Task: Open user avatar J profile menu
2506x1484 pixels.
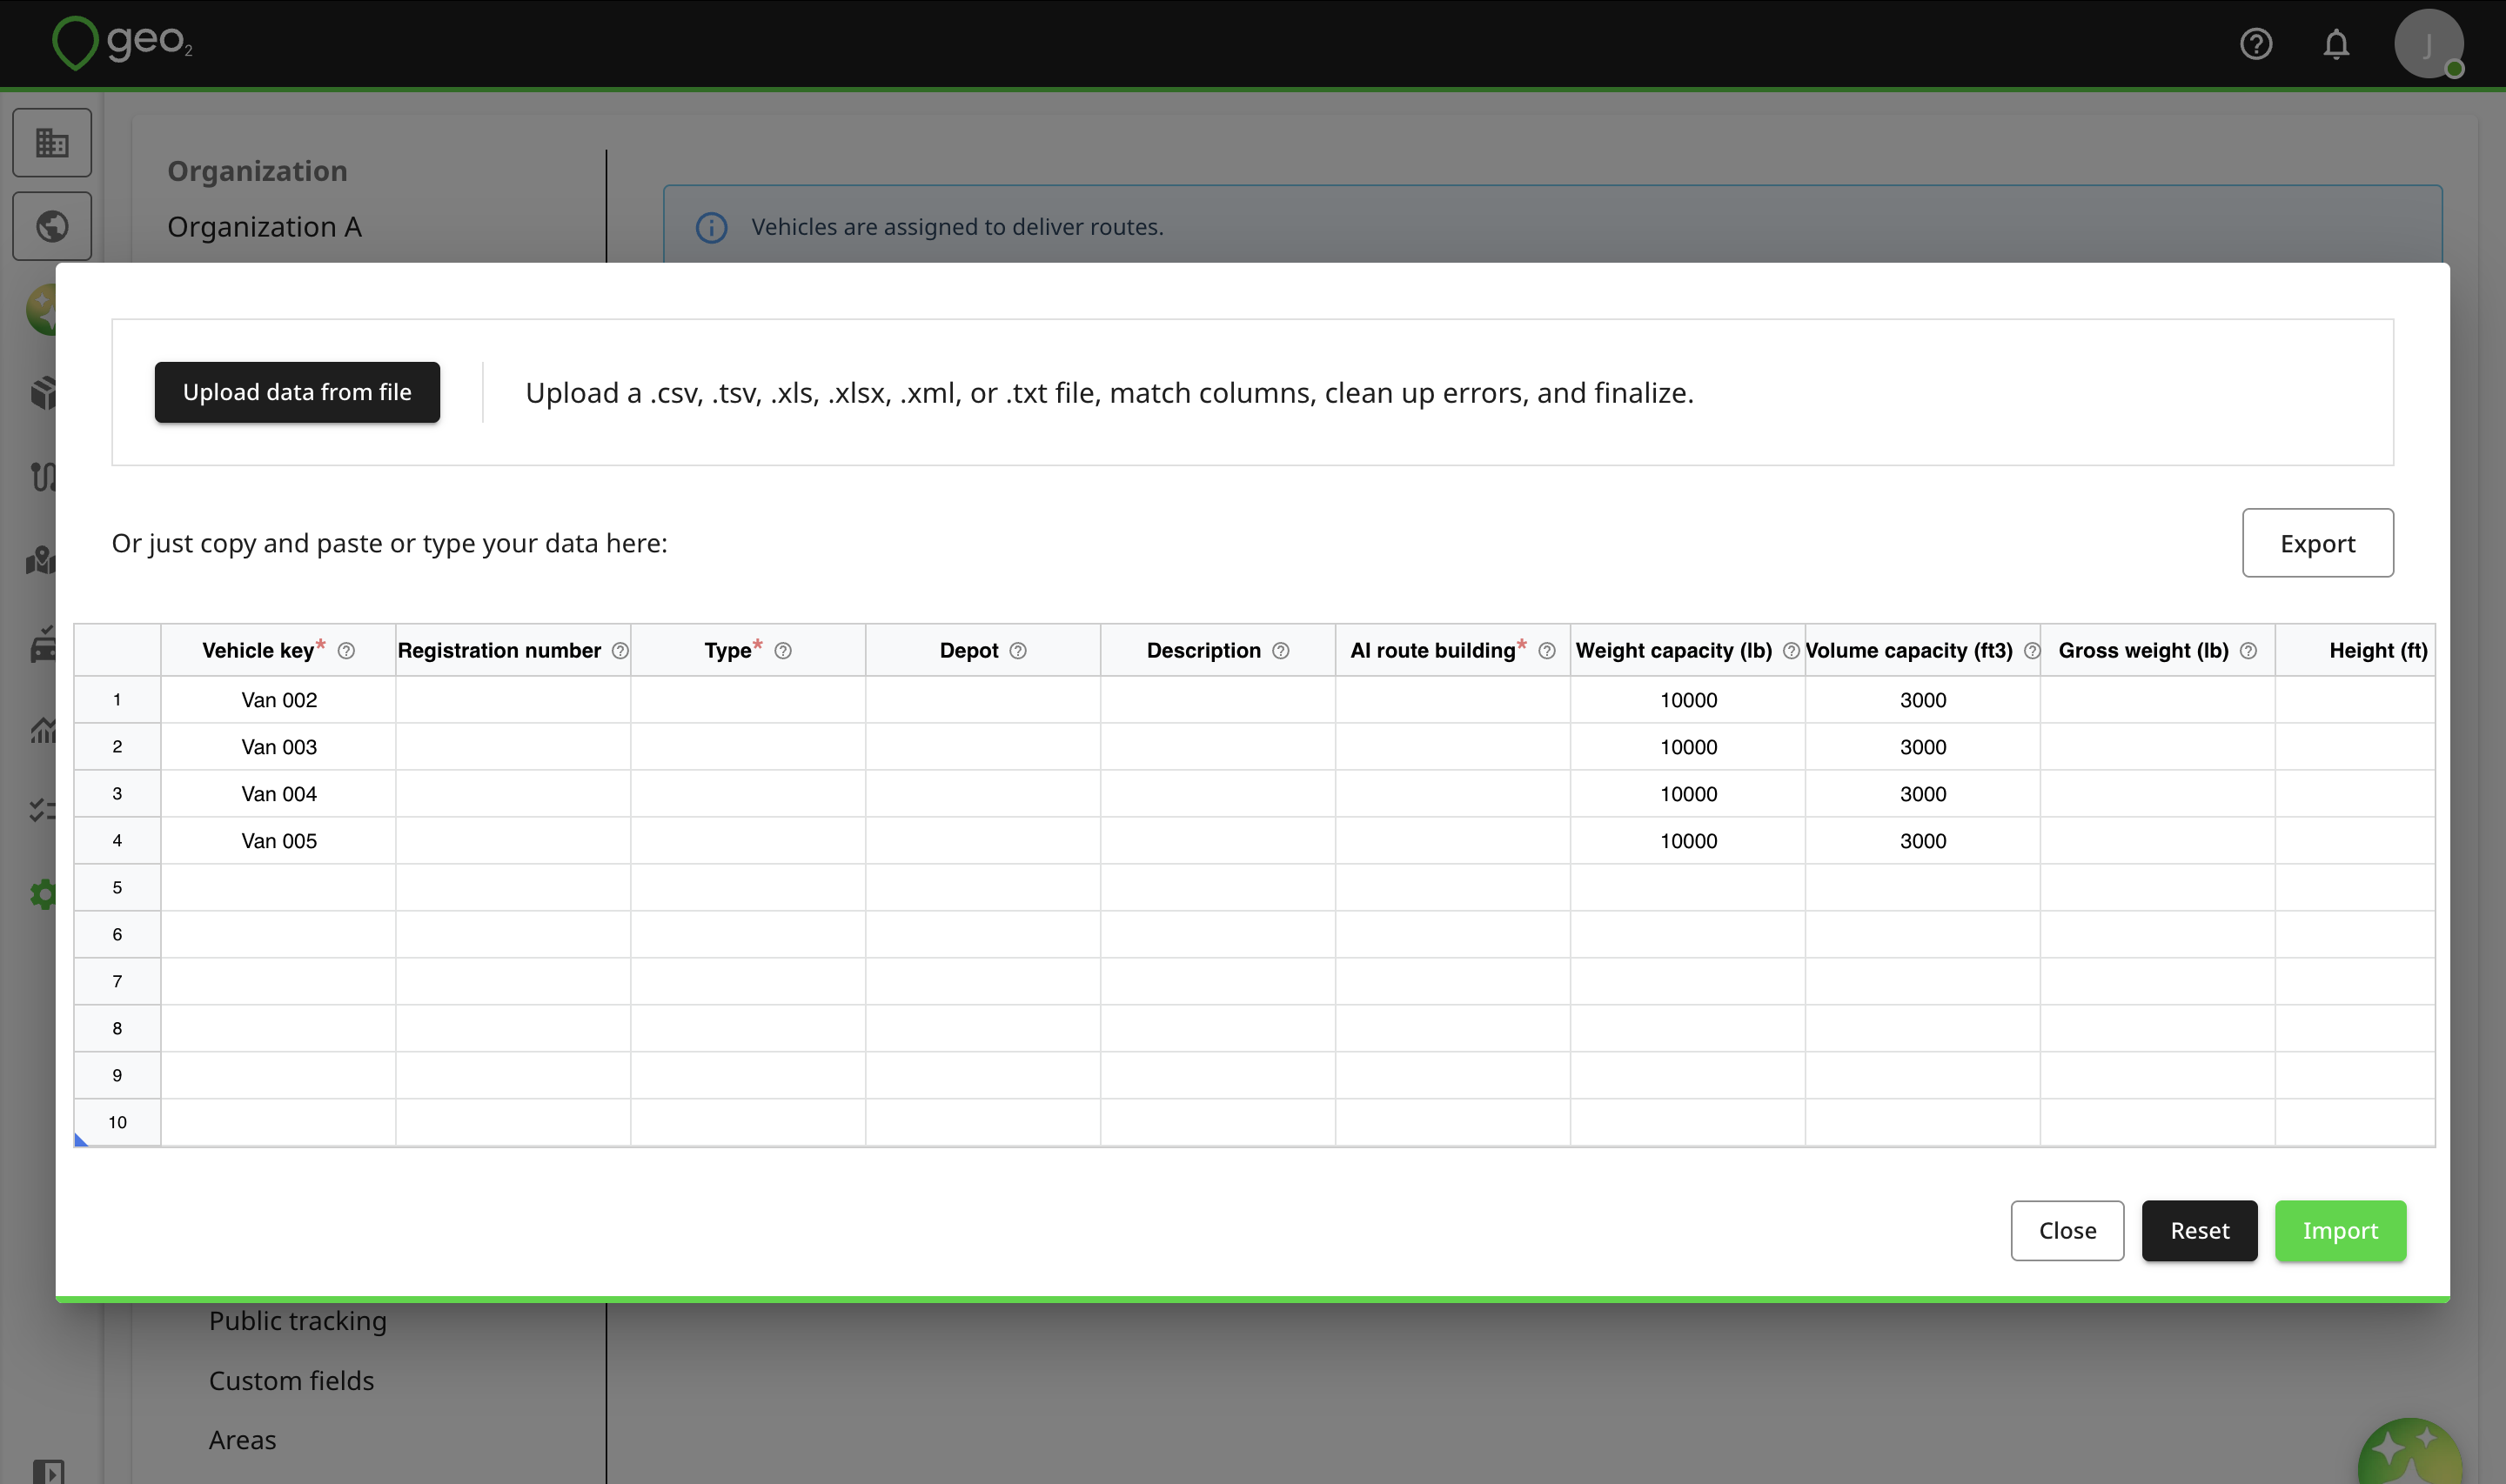Action: click(2428, 44)
